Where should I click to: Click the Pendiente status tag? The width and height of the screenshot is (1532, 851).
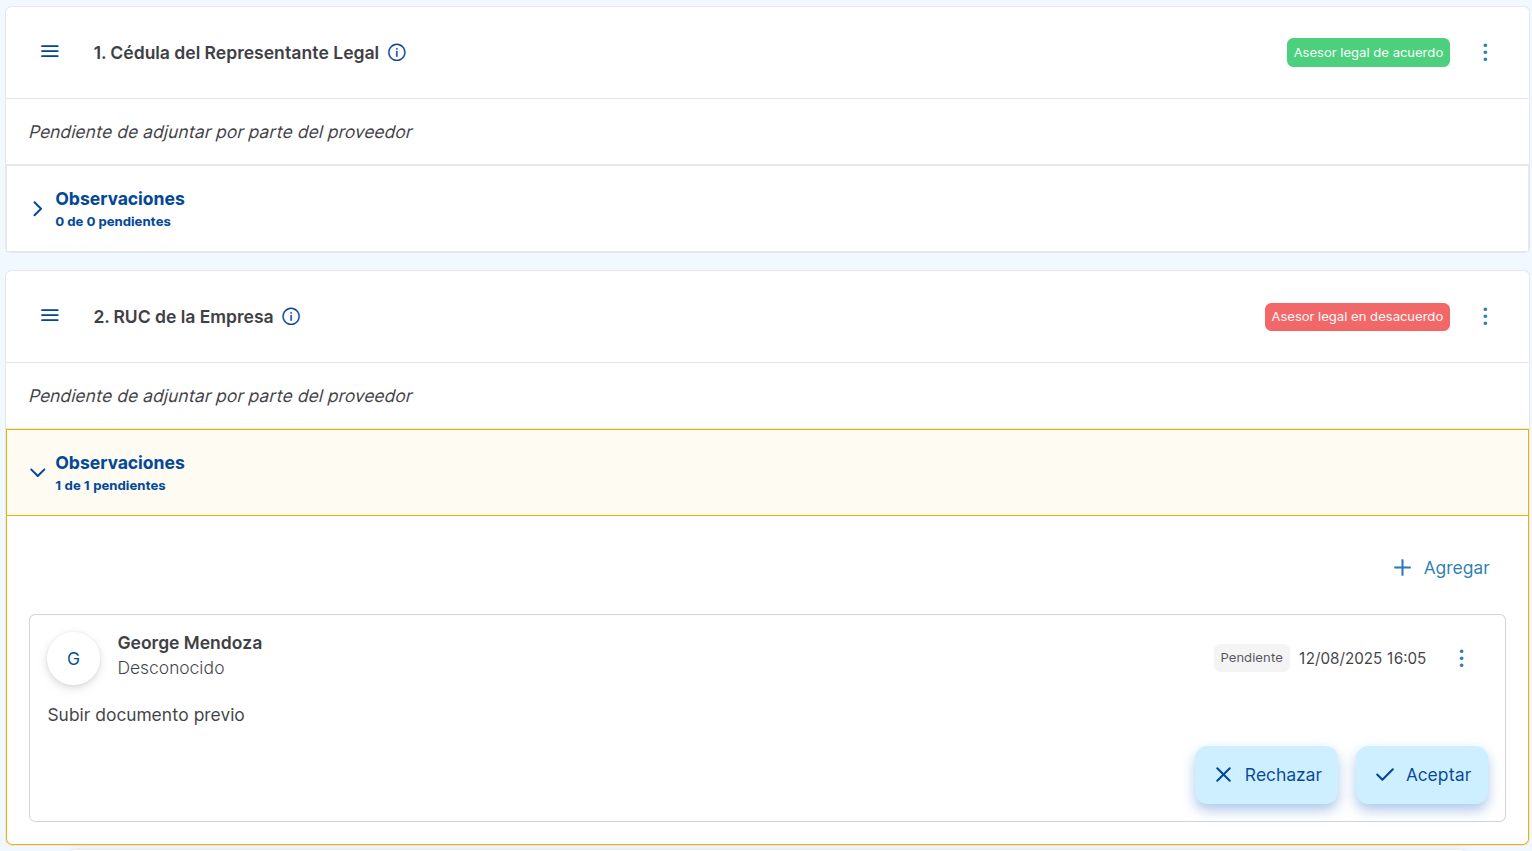1251,658
